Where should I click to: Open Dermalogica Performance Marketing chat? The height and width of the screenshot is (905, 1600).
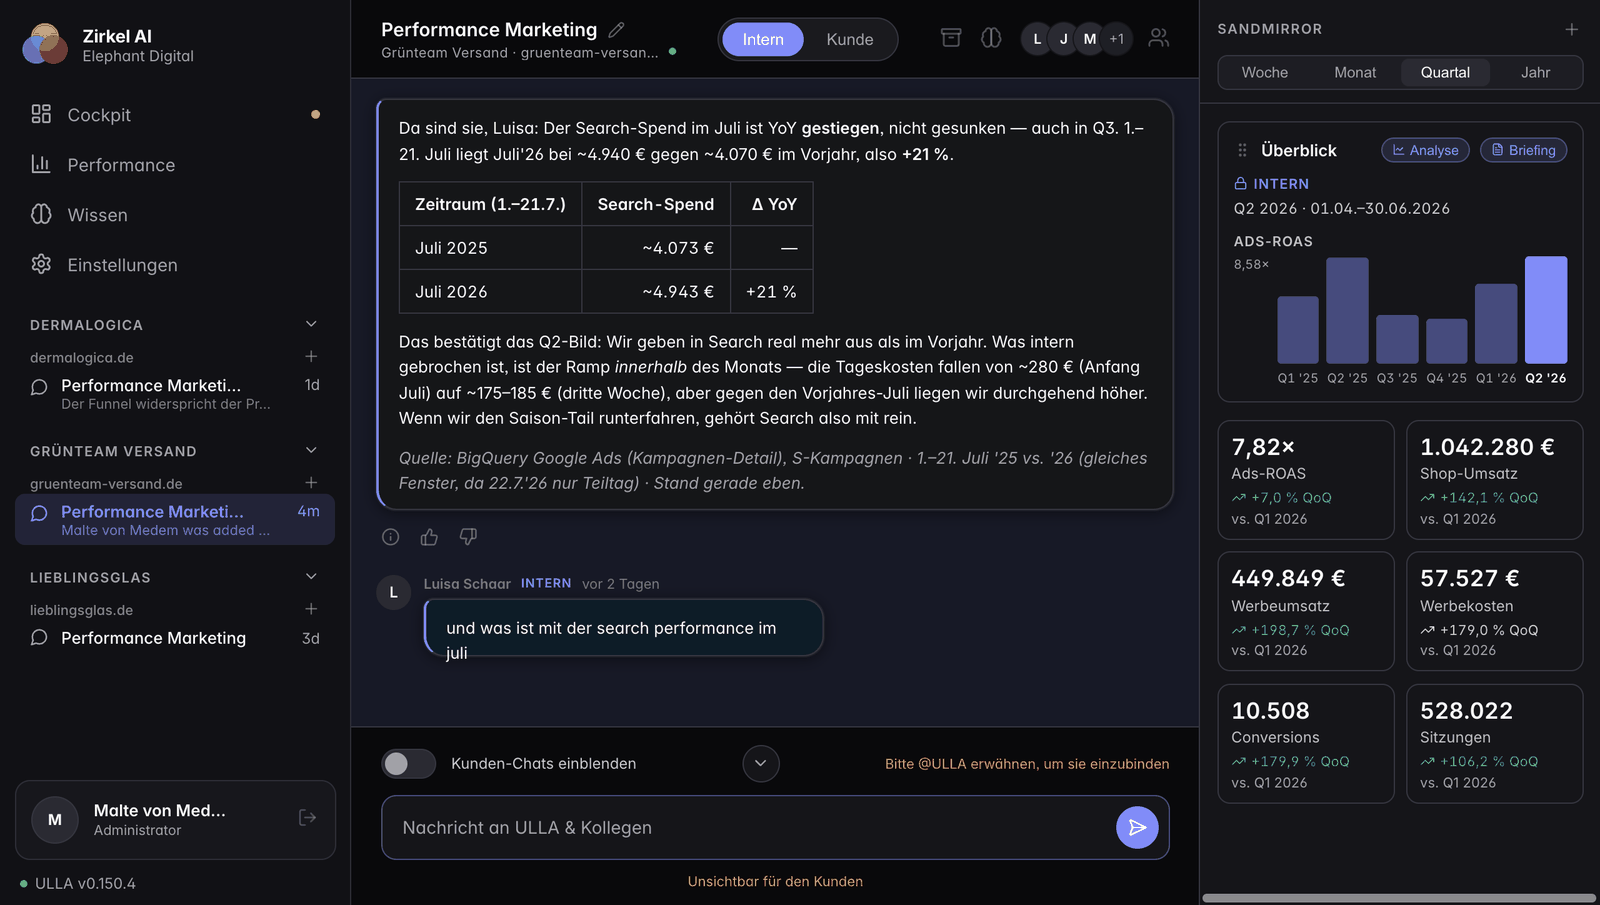pos(175,394)
